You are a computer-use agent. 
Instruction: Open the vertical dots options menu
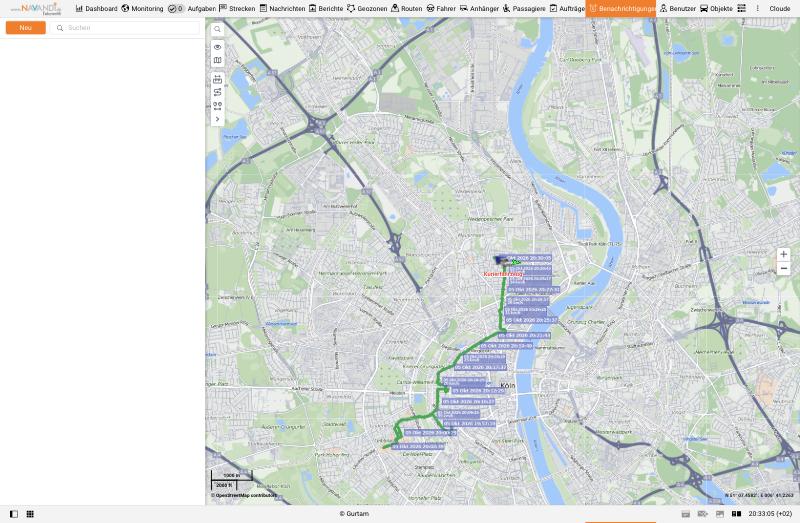(757, 9)
